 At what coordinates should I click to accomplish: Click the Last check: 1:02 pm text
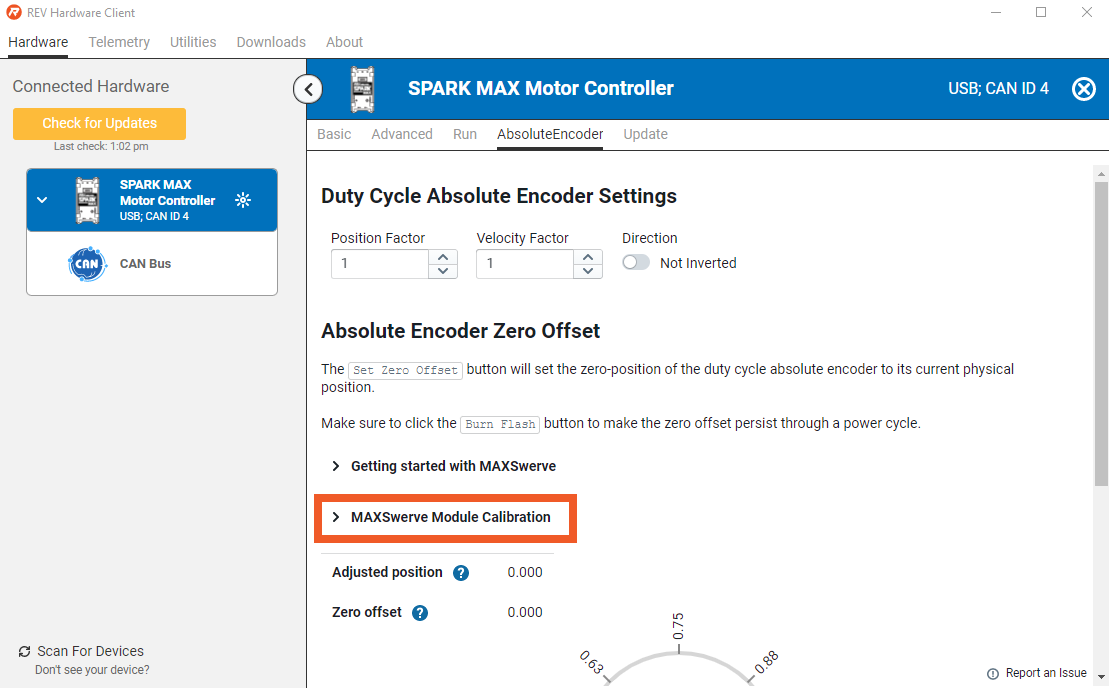coord(101,146)
